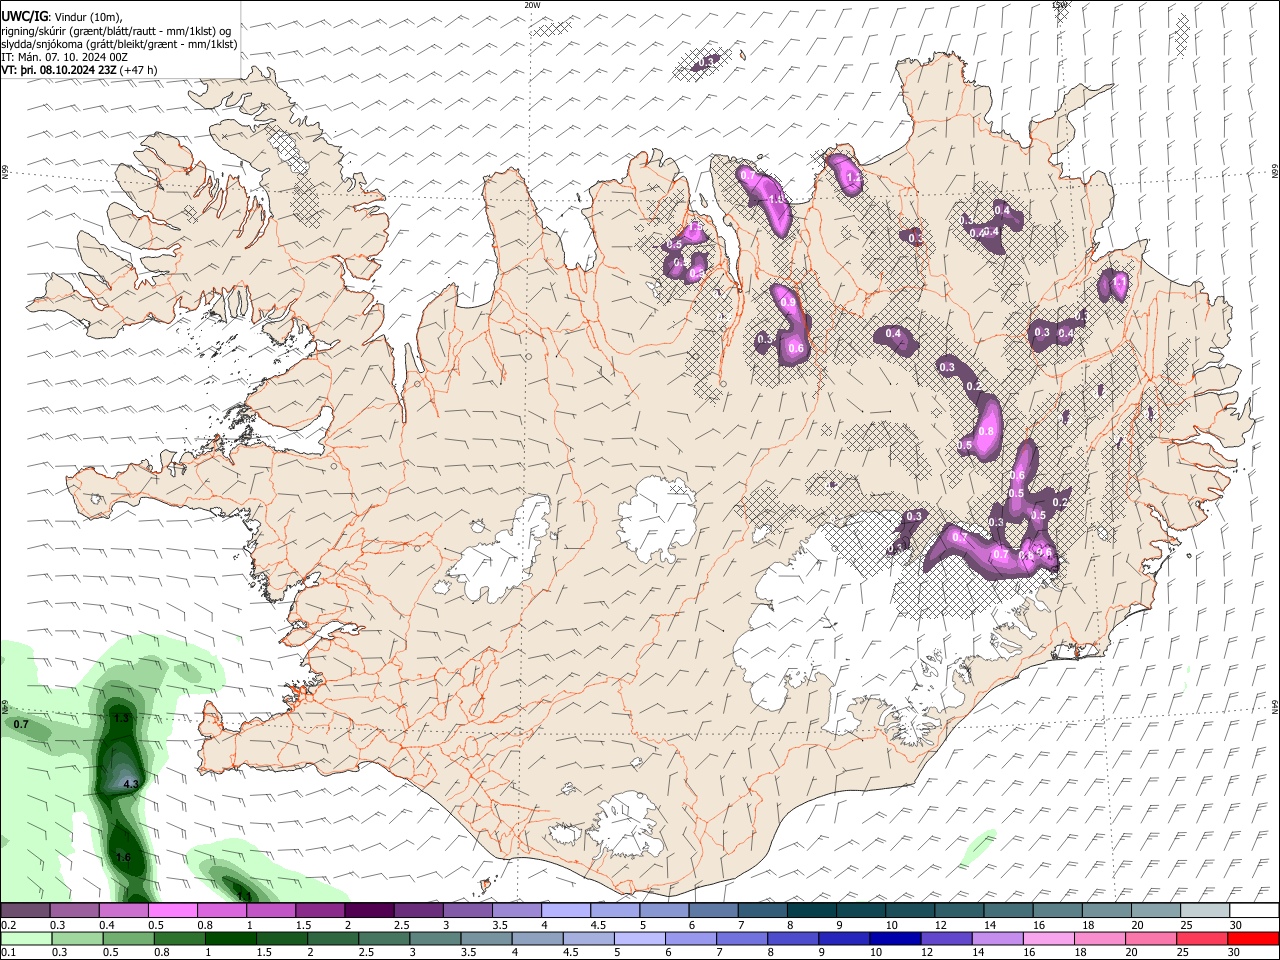
Task: Select the deep navy 10 rain legend swatch
Action: point(895,938)
